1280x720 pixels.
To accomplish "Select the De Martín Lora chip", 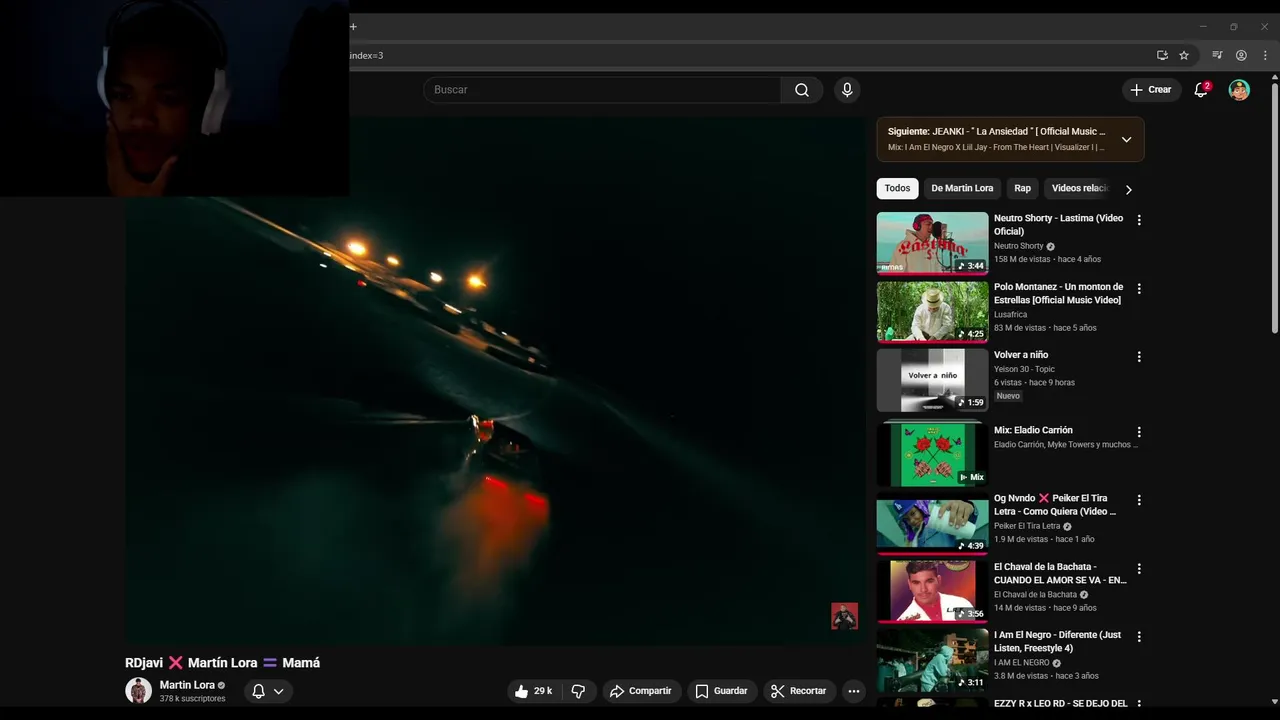I will tap(962, 188).
